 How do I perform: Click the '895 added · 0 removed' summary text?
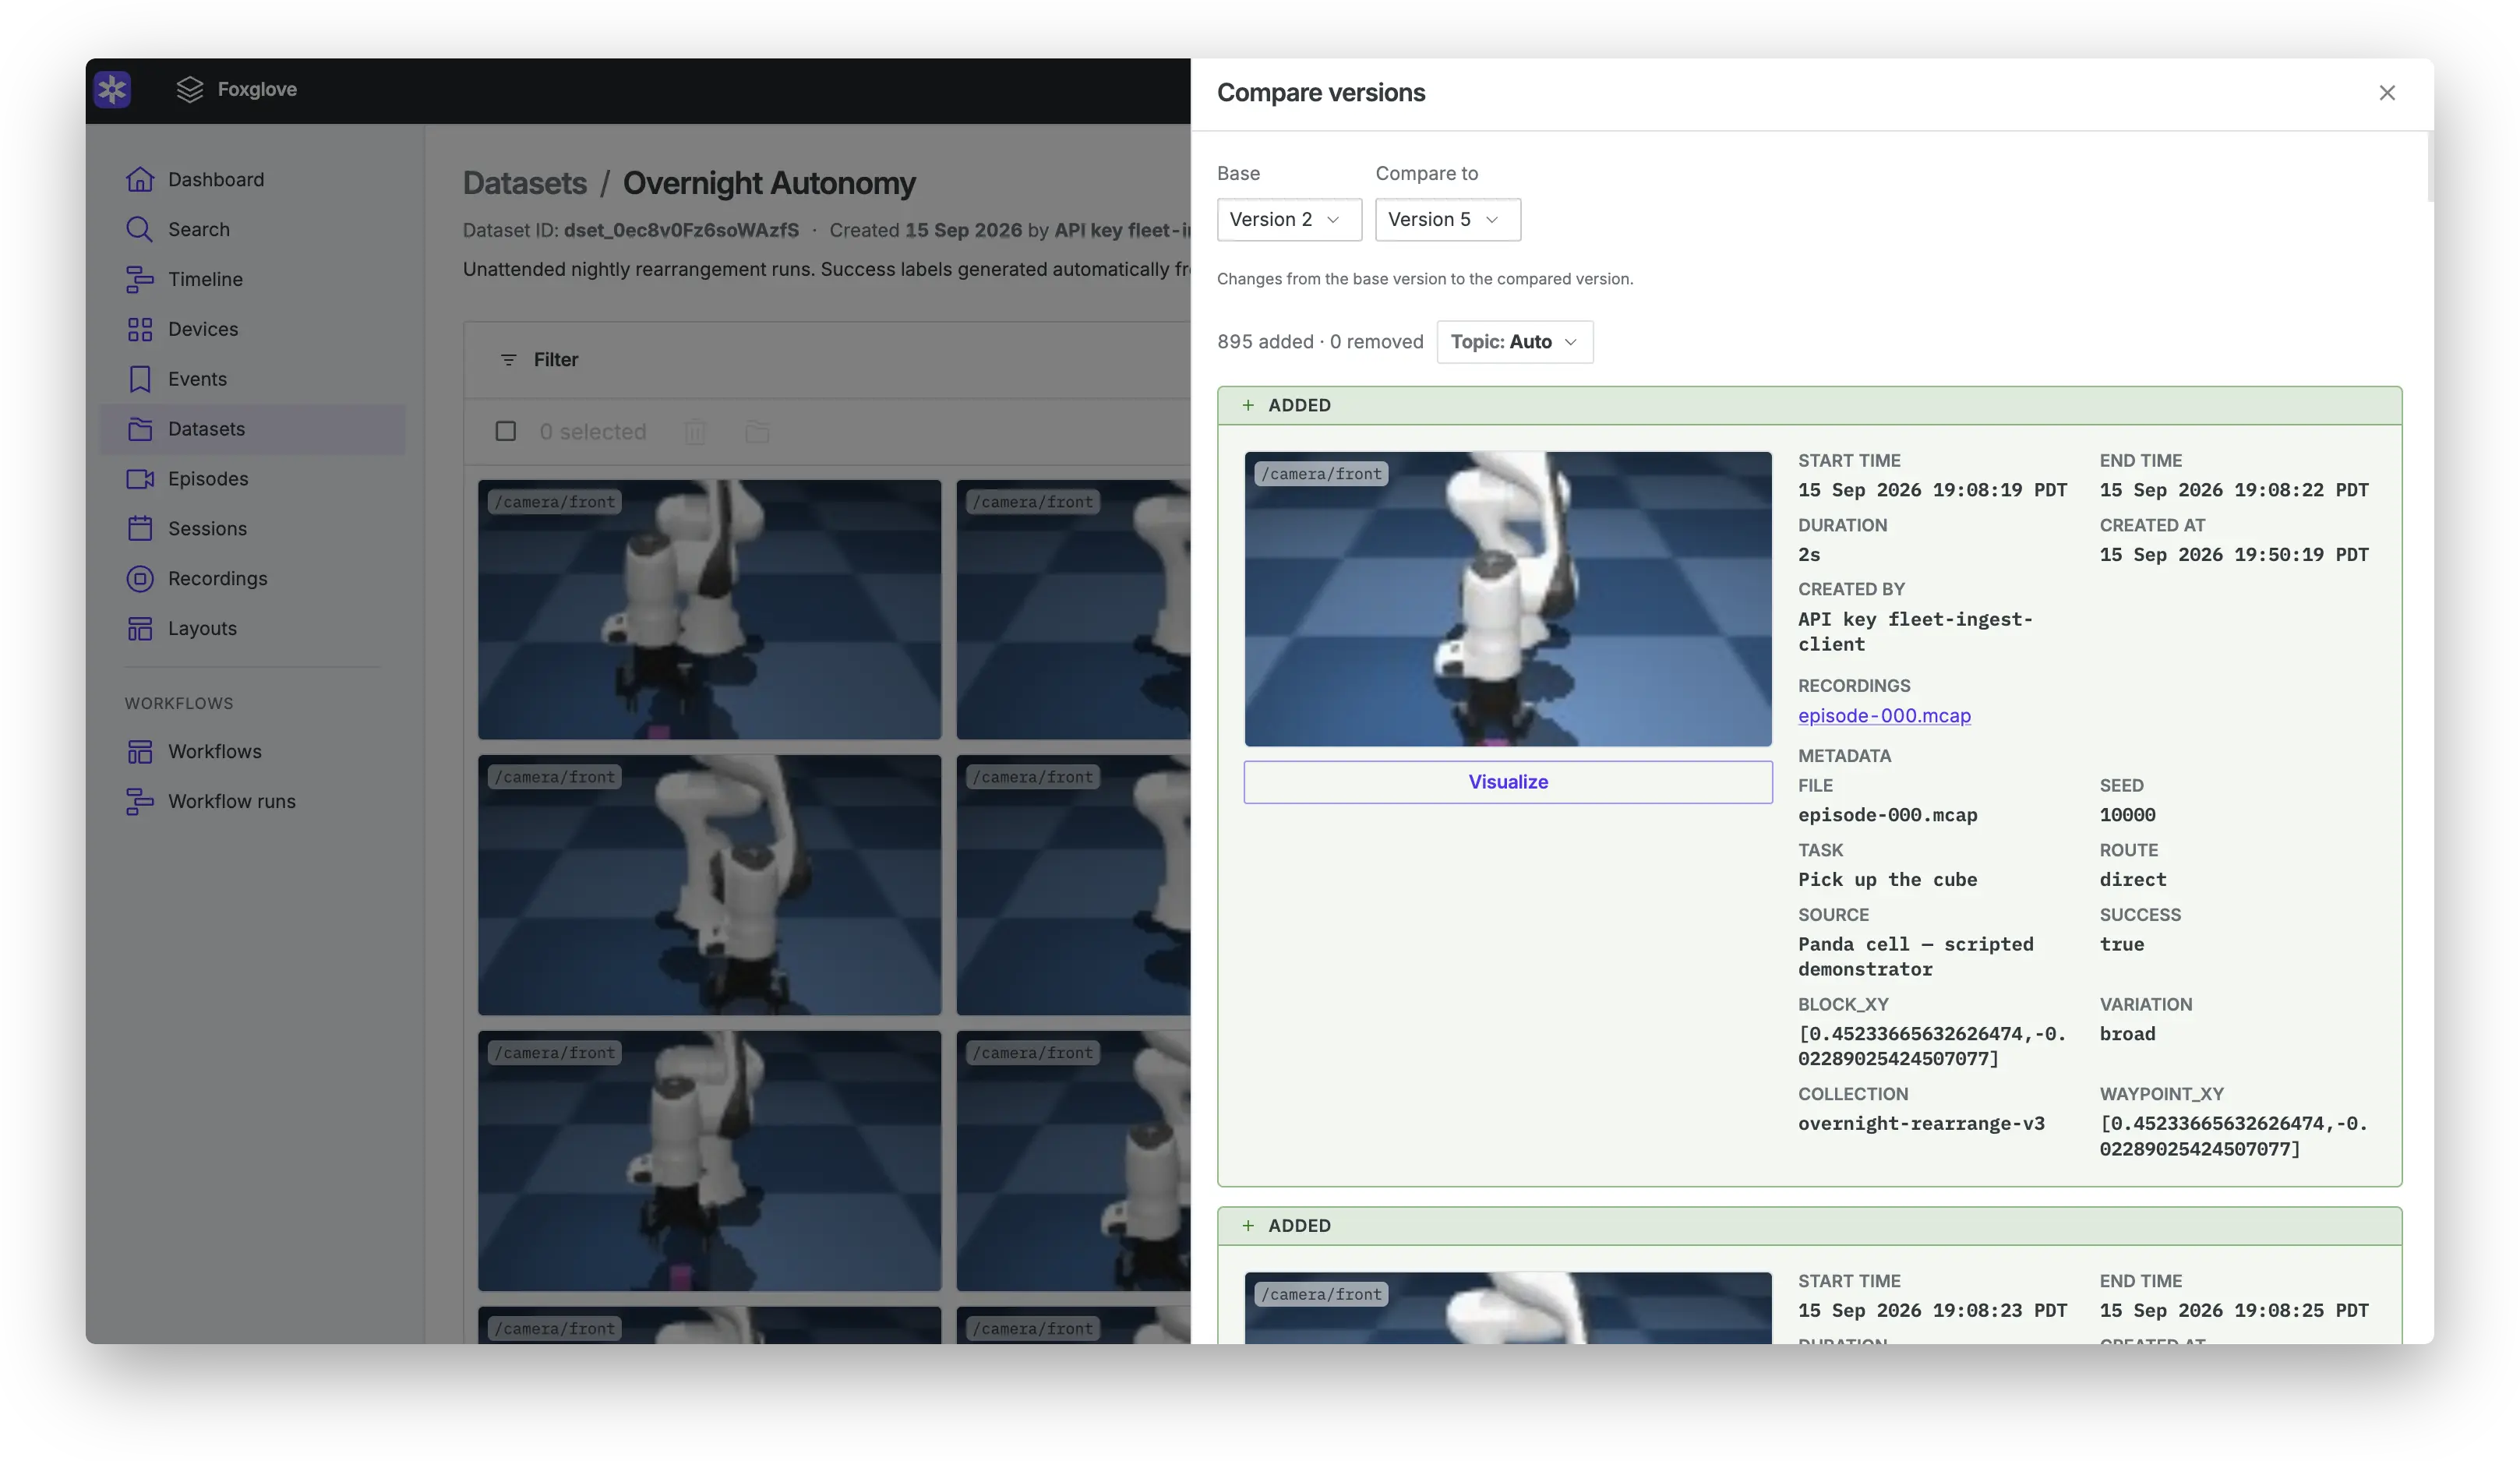1320,342
